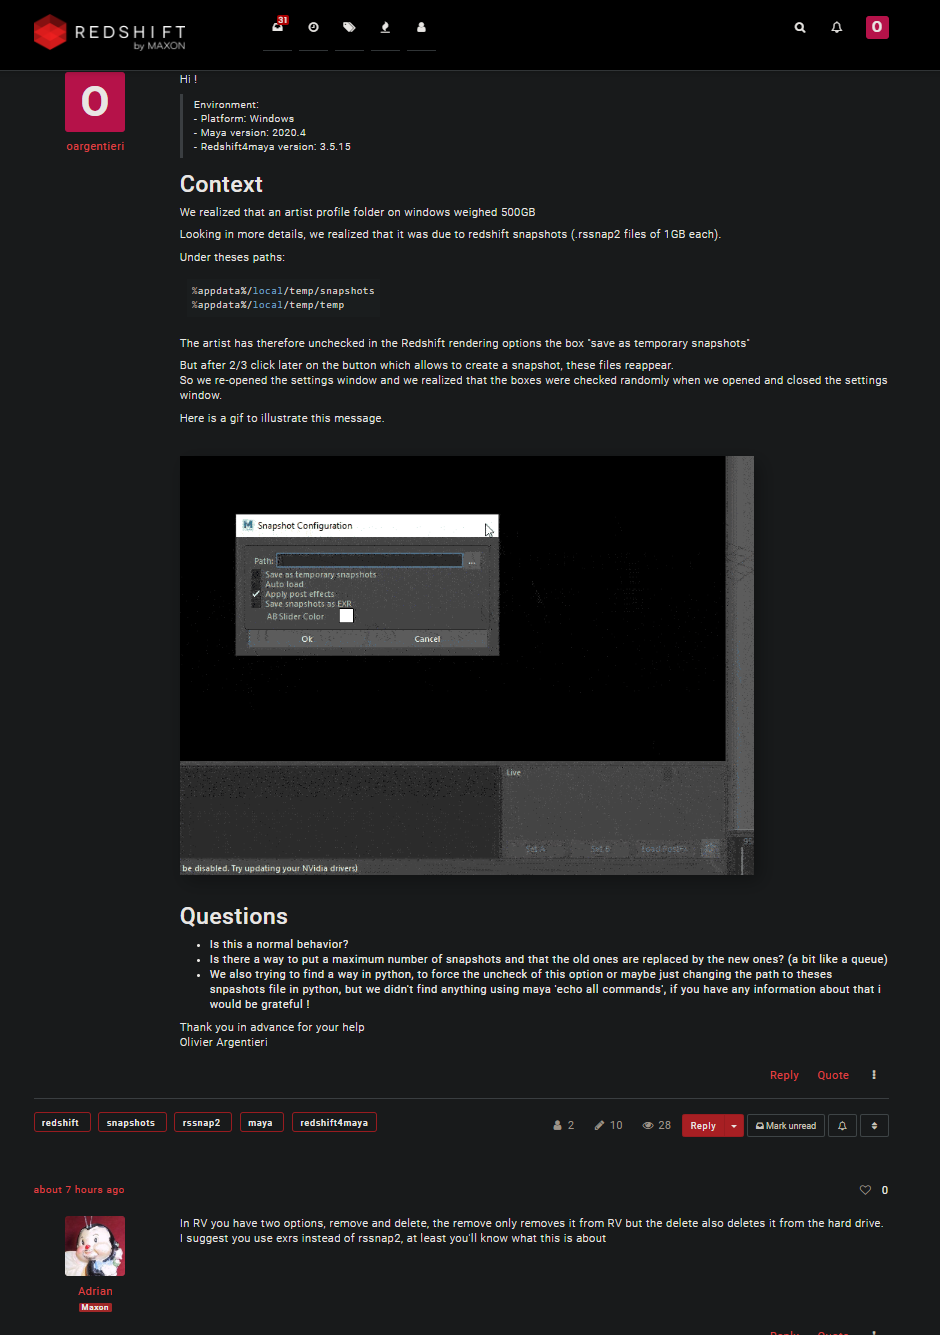Select the redshift tag
The height and width of the screenshot is (1335, 940).
pos(60,1123)
